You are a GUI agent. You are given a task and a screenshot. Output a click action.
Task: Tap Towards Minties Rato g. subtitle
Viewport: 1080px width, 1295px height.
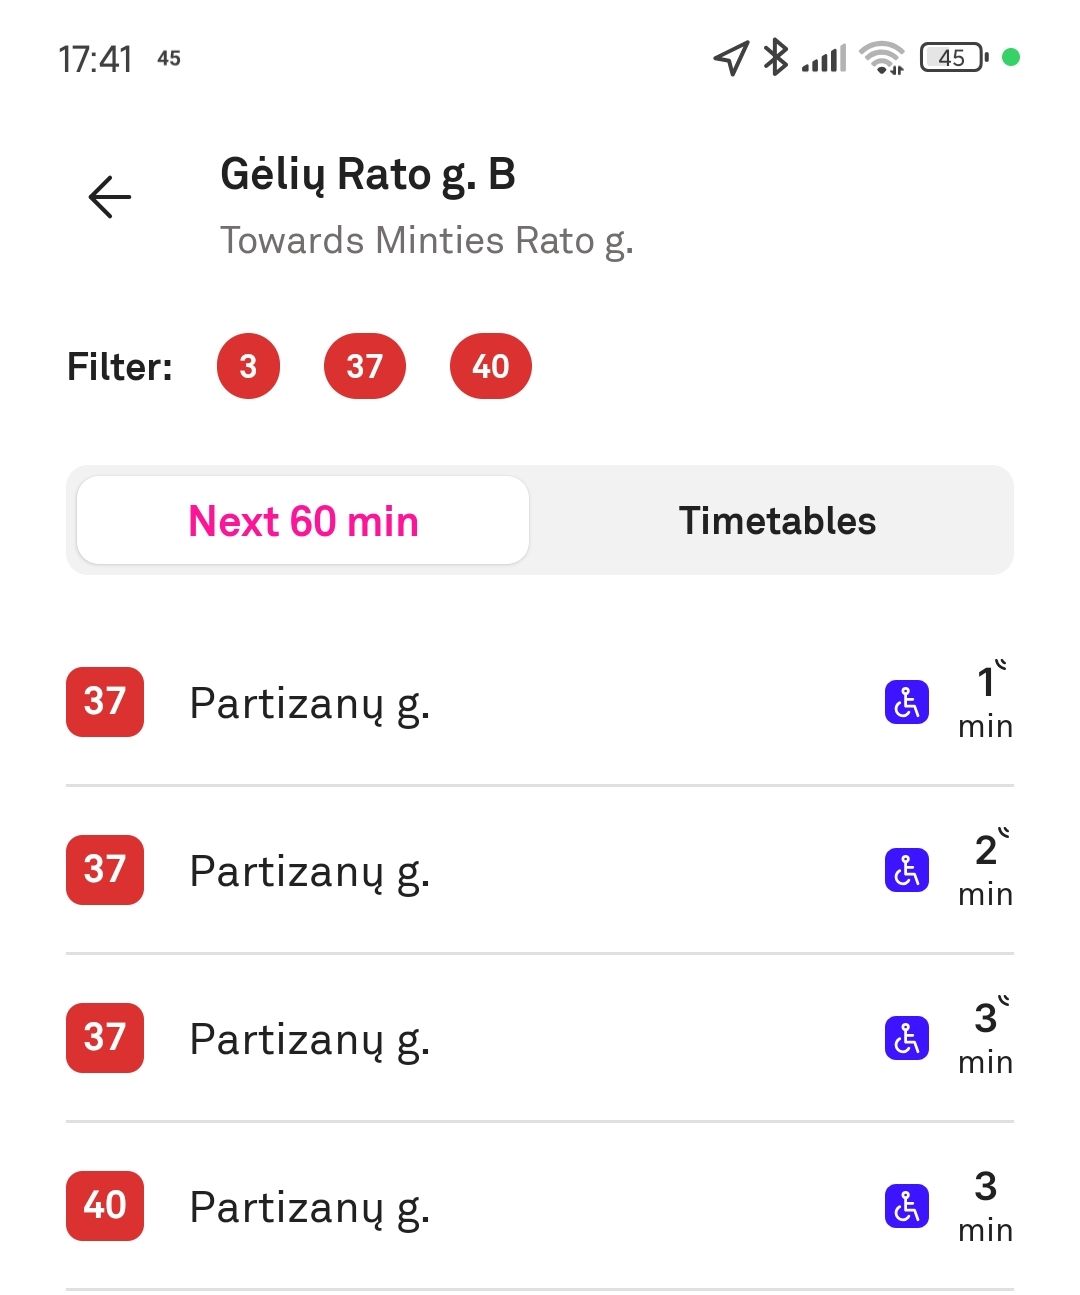(x=427, y=241)
